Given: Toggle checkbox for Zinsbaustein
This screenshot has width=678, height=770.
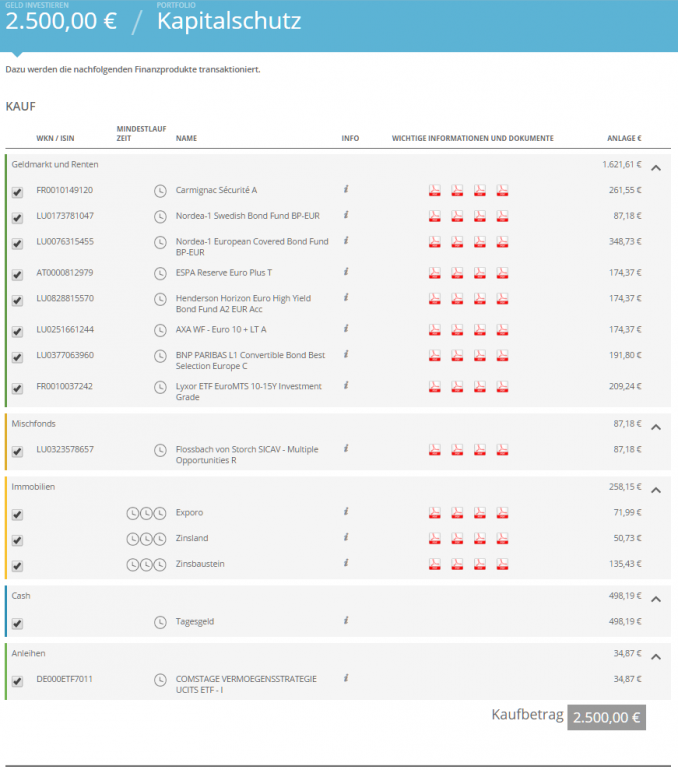Looking at the screenshot, I should [x=17, y=566].
